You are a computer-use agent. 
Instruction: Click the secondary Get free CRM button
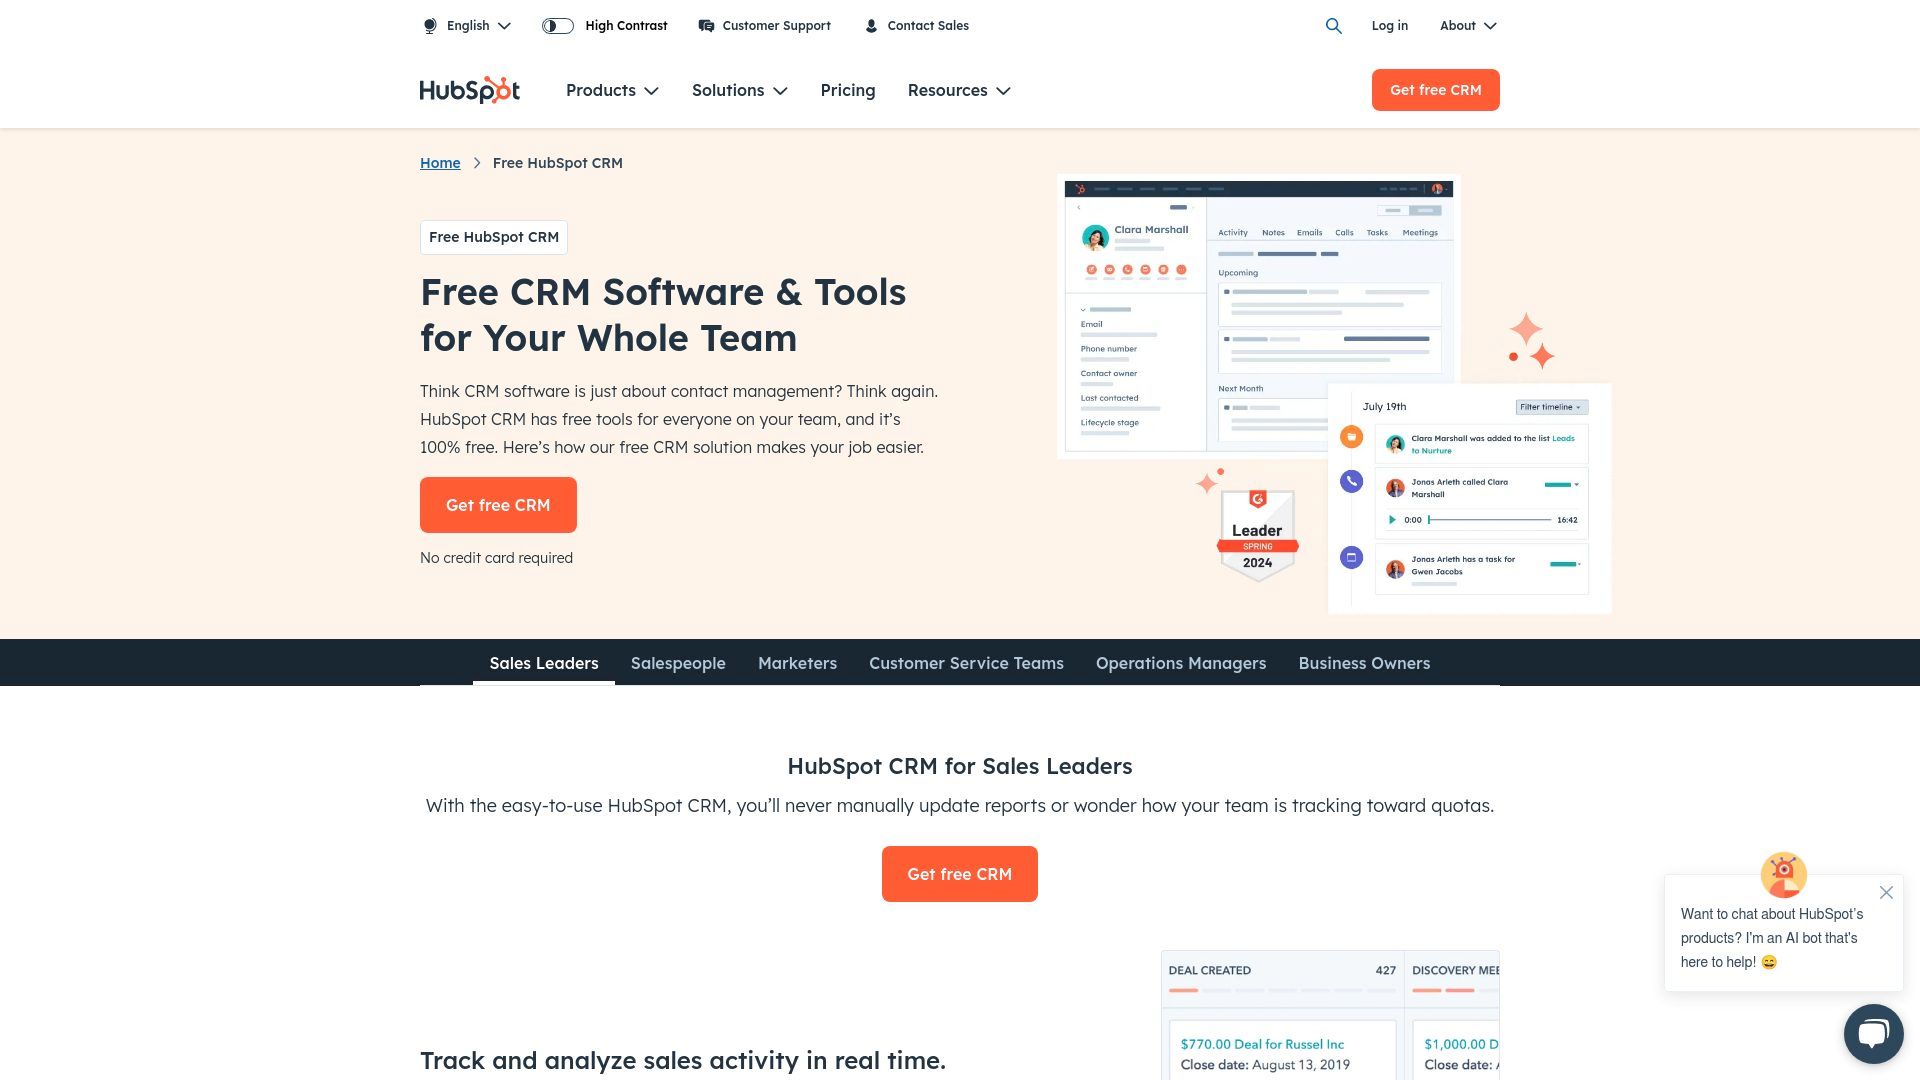tap(960, 874)
